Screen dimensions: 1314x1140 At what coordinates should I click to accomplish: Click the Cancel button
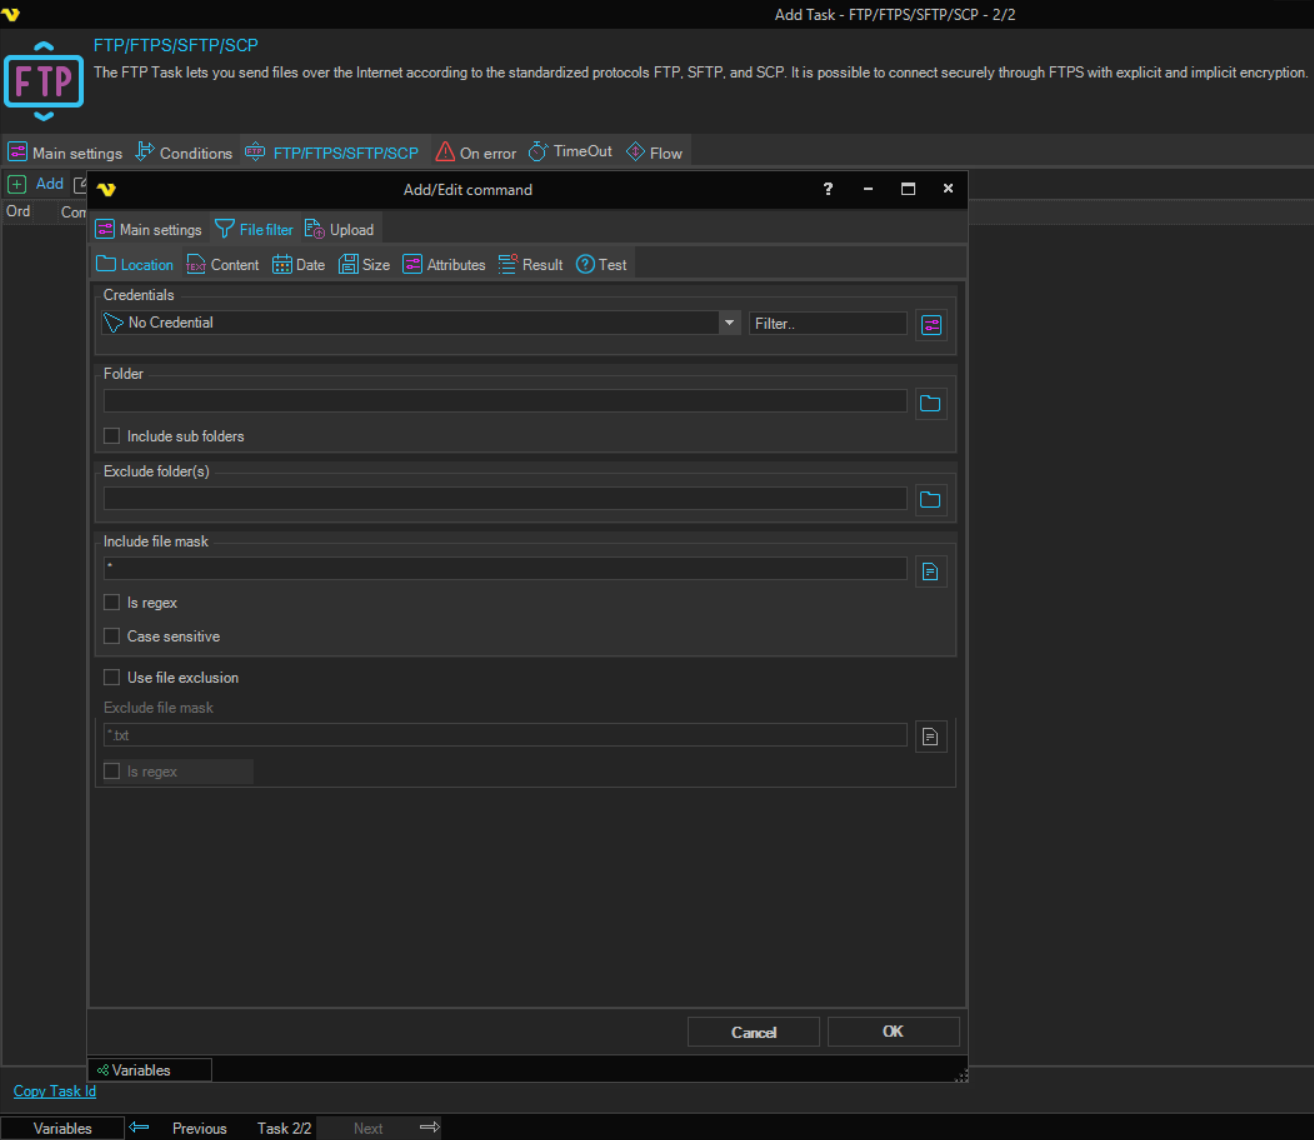753,1032
